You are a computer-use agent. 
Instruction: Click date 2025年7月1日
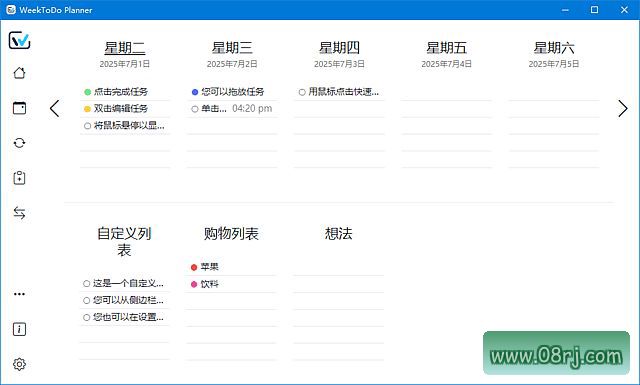coord(125,64)
